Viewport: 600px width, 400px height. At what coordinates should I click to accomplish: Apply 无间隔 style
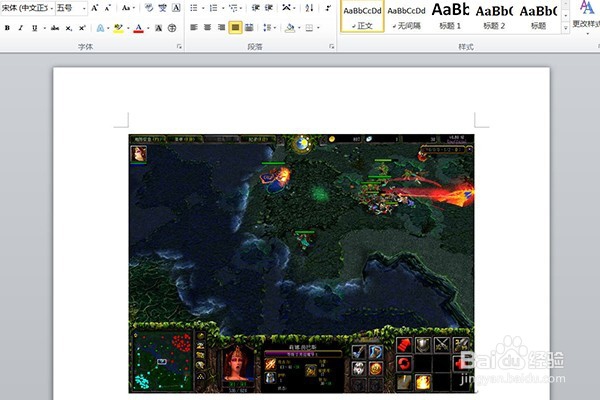pos(406,16)
